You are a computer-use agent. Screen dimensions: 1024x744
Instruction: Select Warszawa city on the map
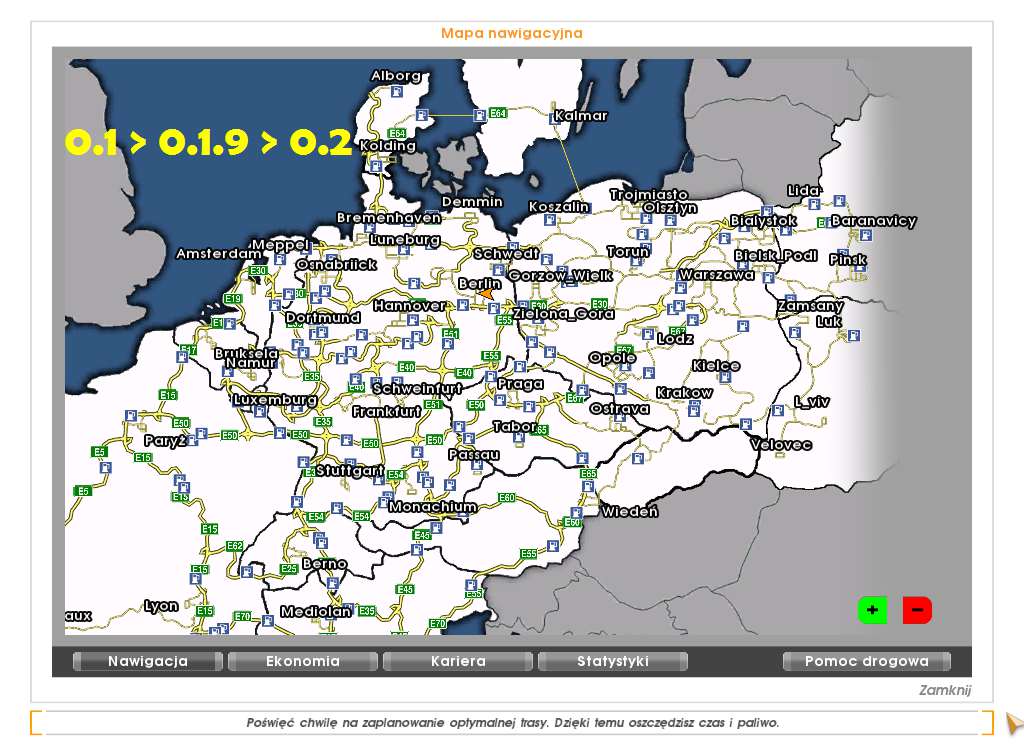click(x=716, y=274)
